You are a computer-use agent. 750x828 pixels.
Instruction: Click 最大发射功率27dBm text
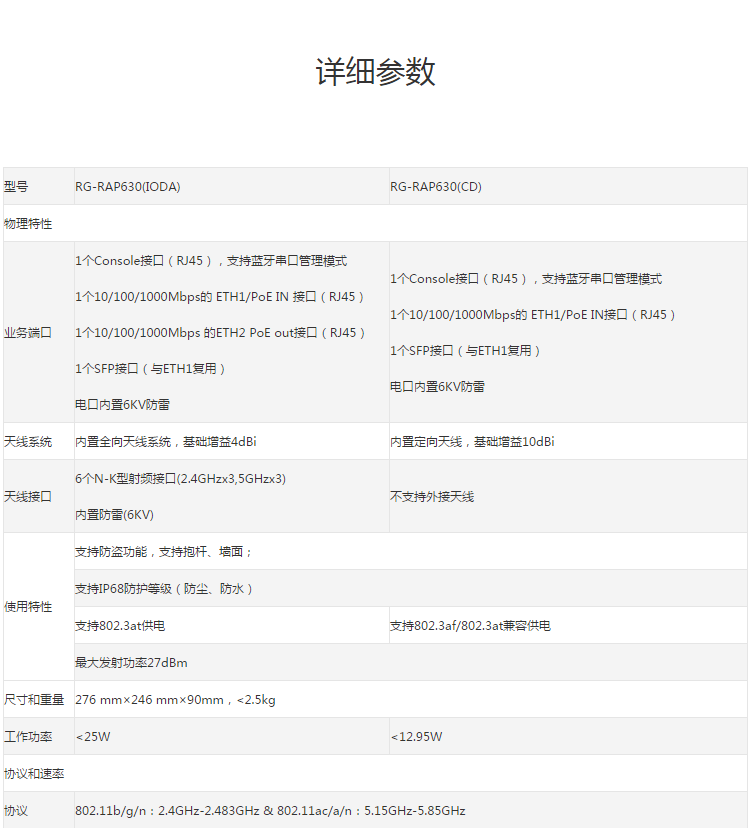coord(131,663)
